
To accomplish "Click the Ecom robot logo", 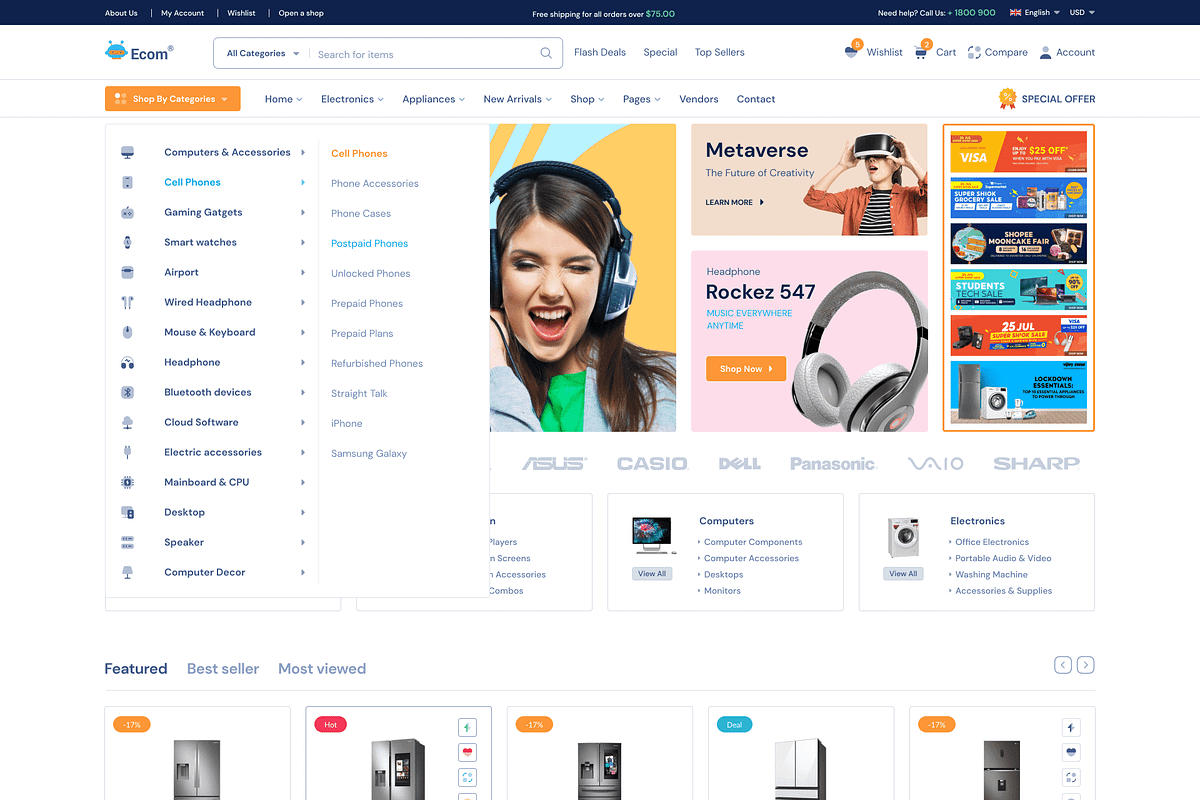I will (139, 51).
